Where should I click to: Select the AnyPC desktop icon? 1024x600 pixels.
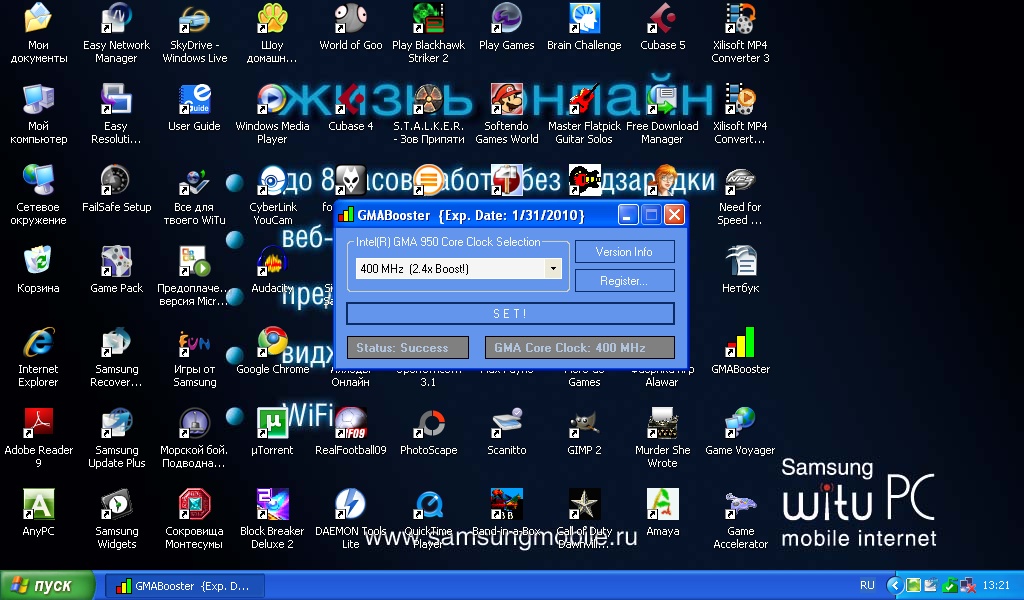(39, 504)
